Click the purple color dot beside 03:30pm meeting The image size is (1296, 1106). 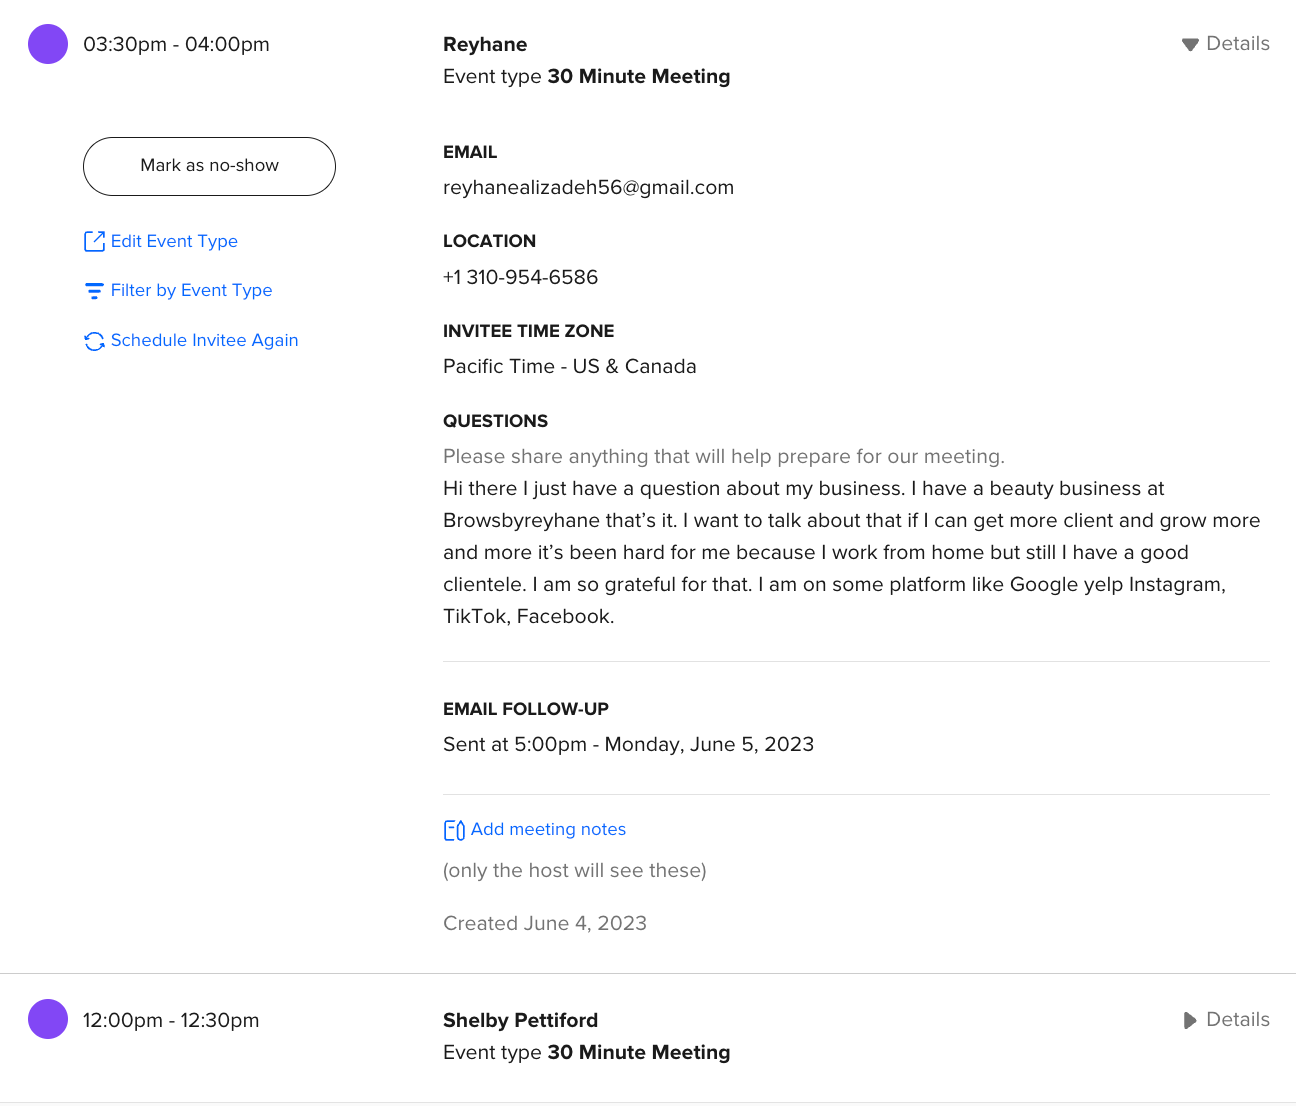click(x=48, y=44)
